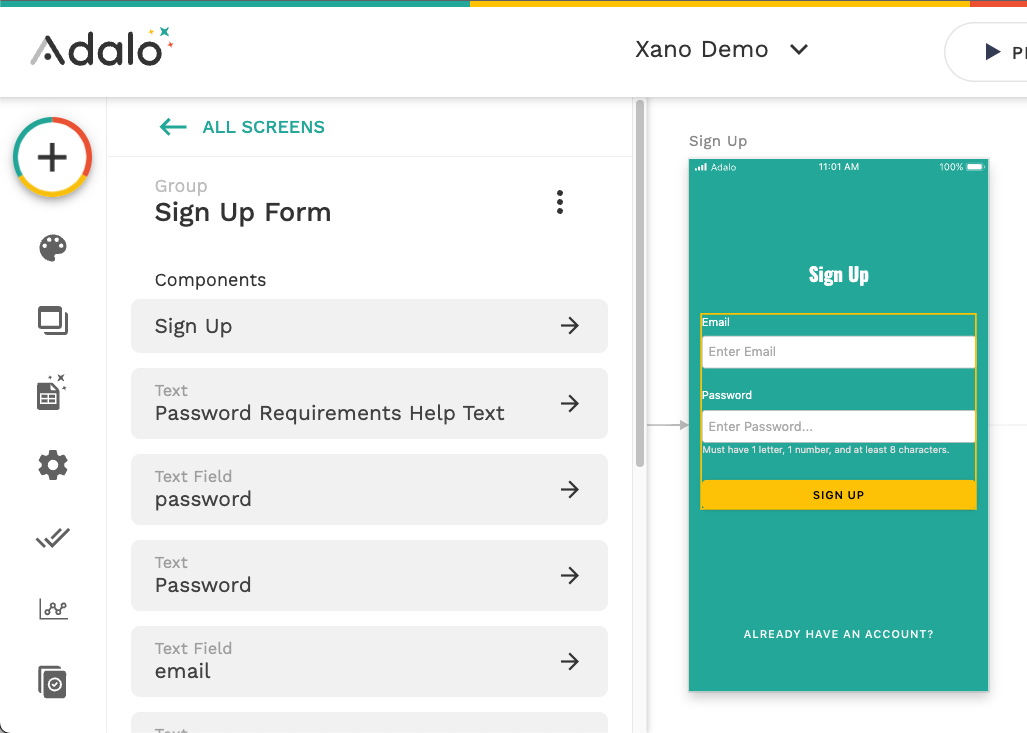Viewport: 1027px width, 733px height.
Task: Open the Sign Up component row
Action: pos(369,326)
